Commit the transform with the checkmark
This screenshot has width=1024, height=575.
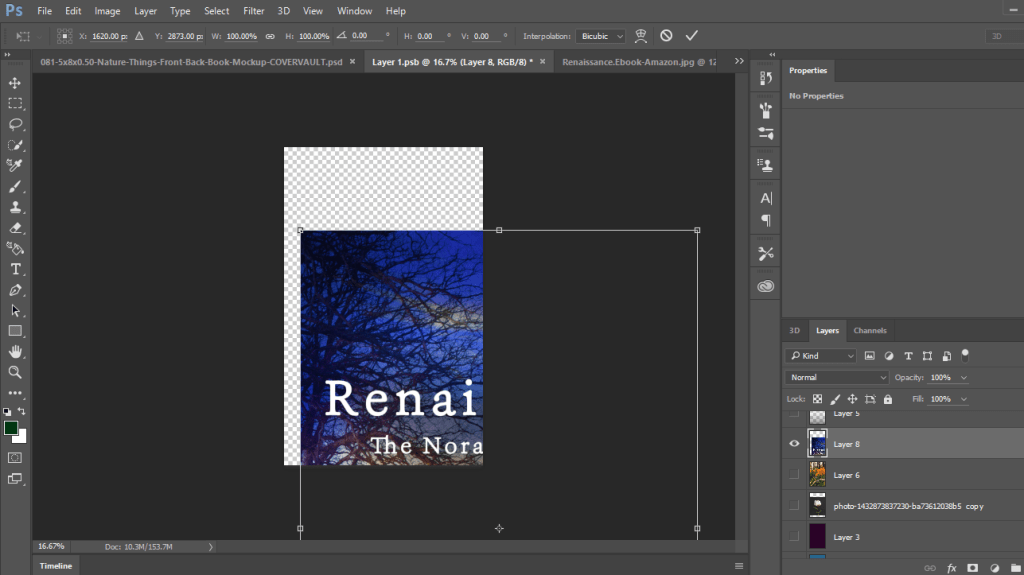[691, 36]
